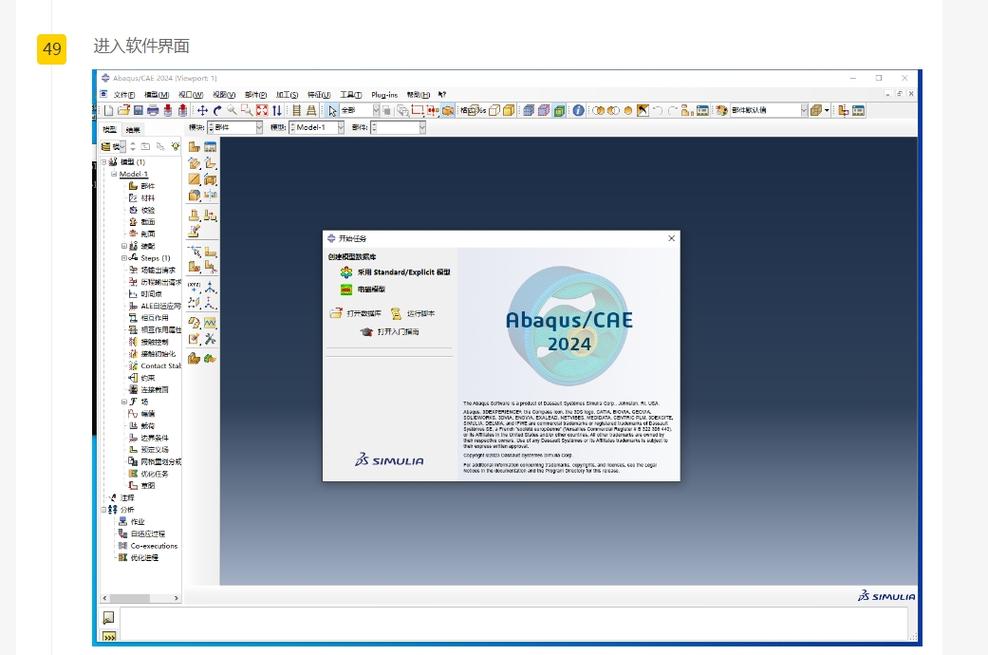Click the Save floppy disk icon
This screenshot has height=655, width=988.
coord(138,110)
